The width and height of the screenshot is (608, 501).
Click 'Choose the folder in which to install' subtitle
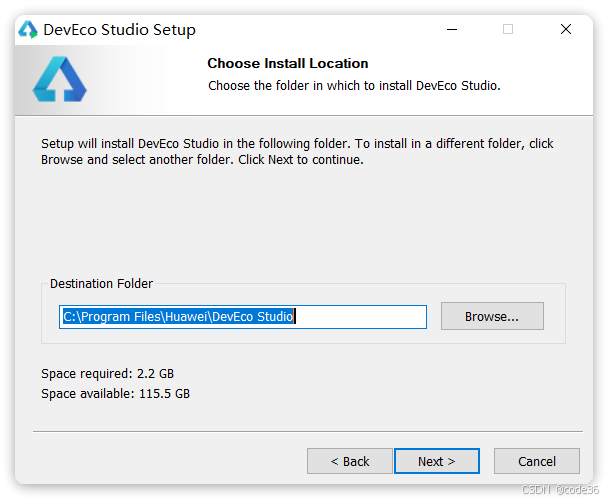354,86
